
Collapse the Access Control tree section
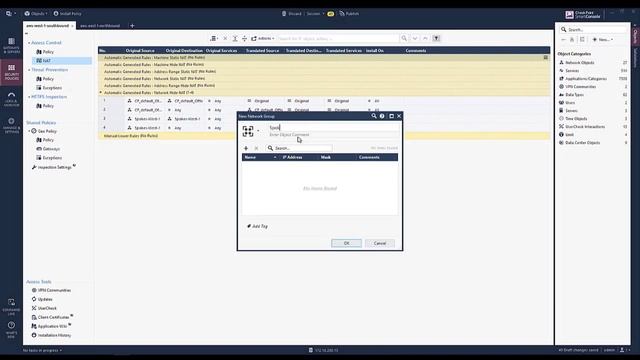point(29,43)
